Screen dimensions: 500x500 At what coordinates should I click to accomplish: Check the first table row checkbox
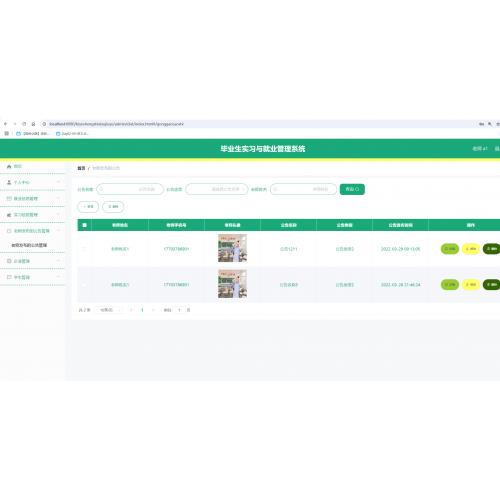coord(84,249)
